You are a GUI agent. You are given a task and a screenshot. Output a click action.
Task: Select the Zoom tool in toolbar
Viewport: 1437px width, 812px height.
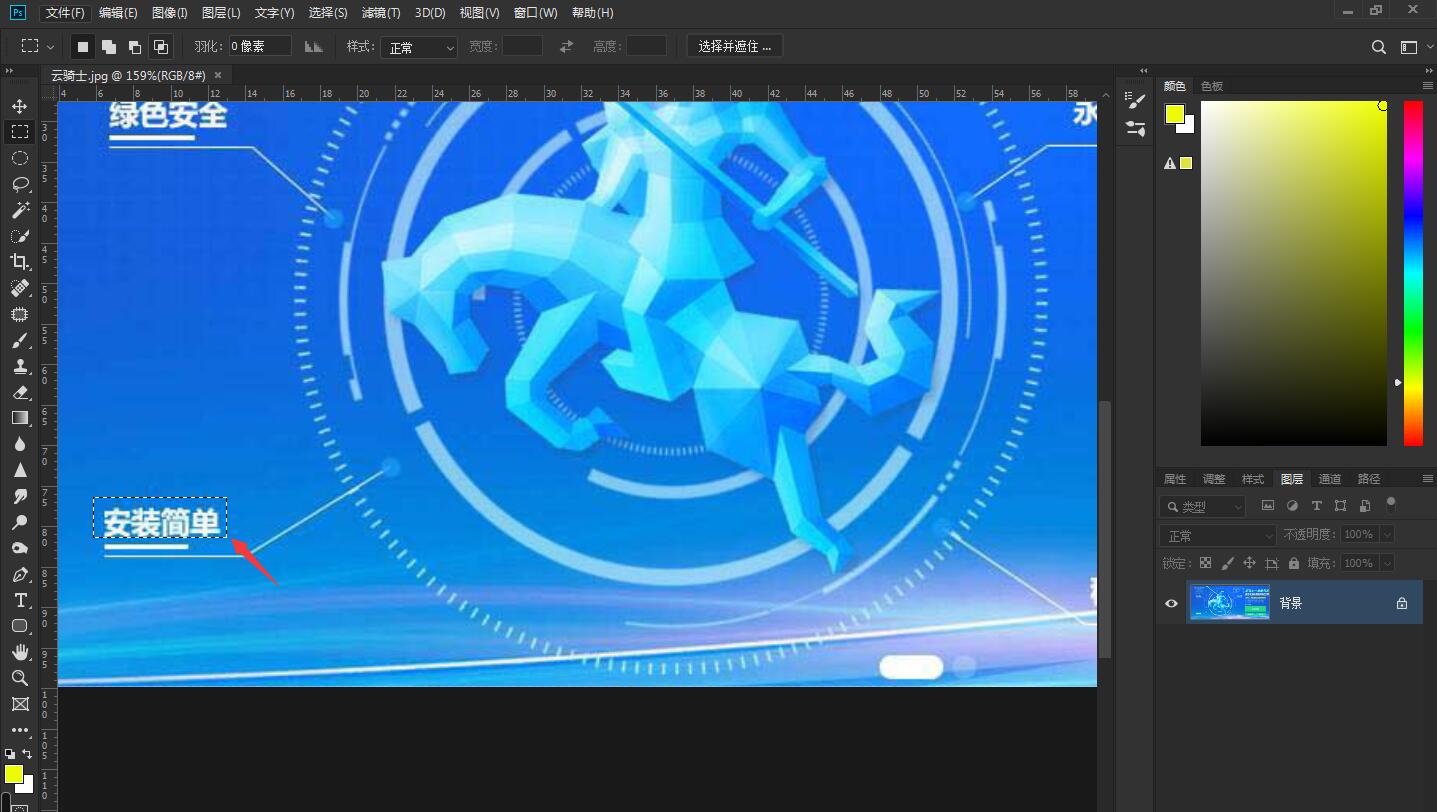click(19, 678)
